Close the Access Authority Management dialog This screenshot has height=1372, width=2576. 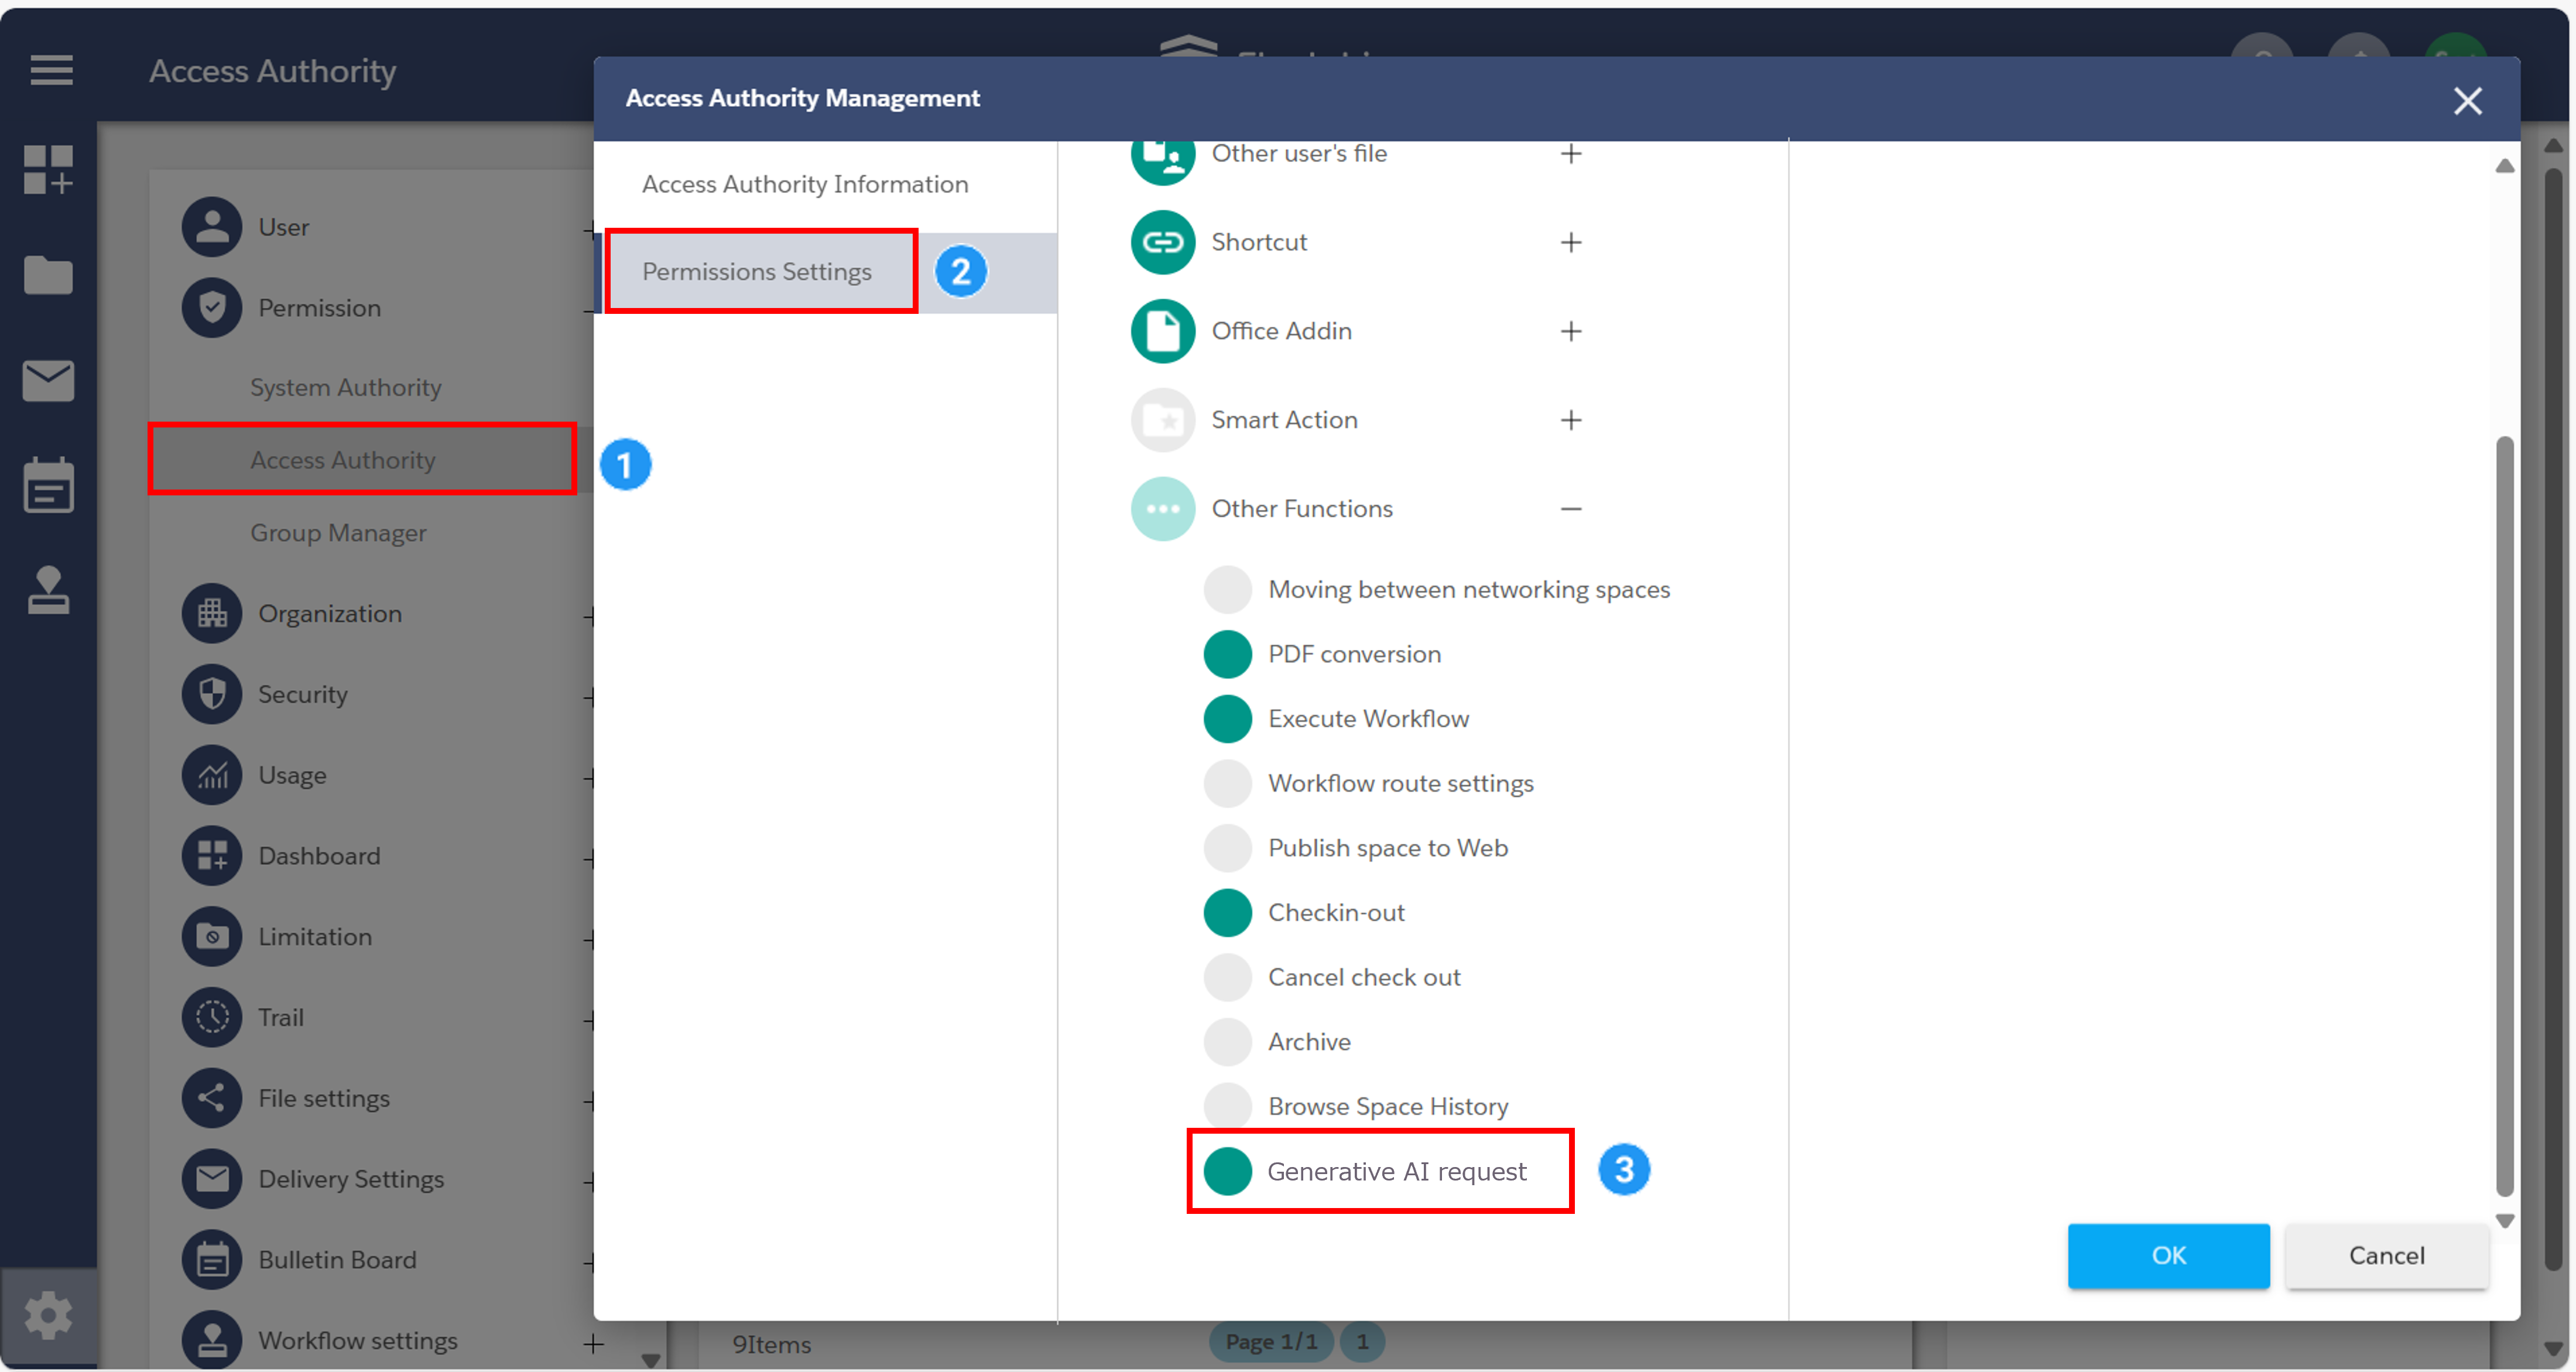pyautogui.click(x=2467, y=100)
